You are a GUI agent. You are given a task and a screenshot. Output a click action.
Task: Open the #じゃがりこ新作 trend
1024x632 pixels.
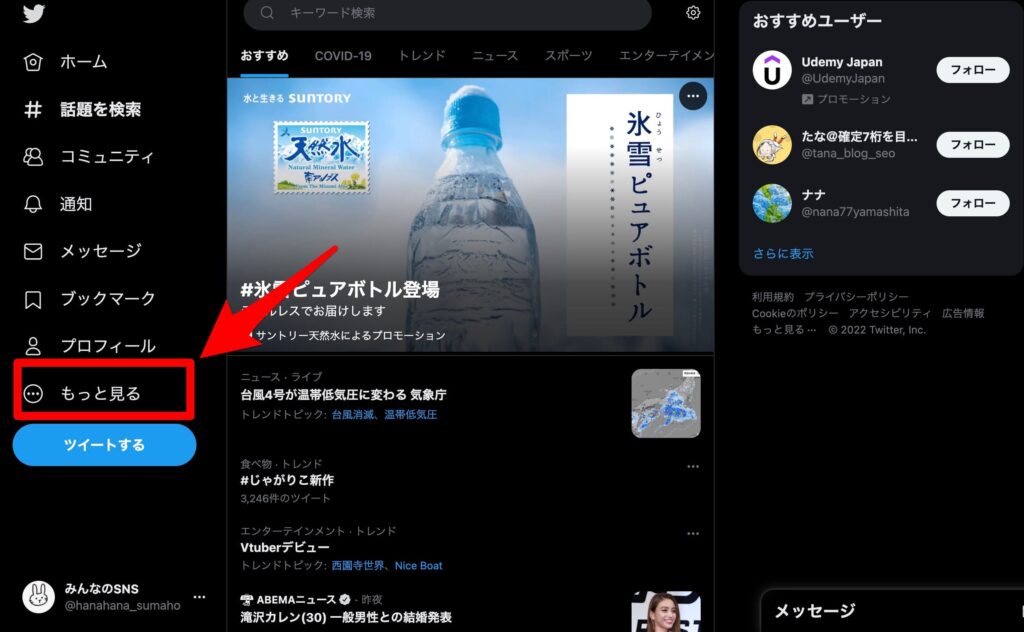(287, 480)
